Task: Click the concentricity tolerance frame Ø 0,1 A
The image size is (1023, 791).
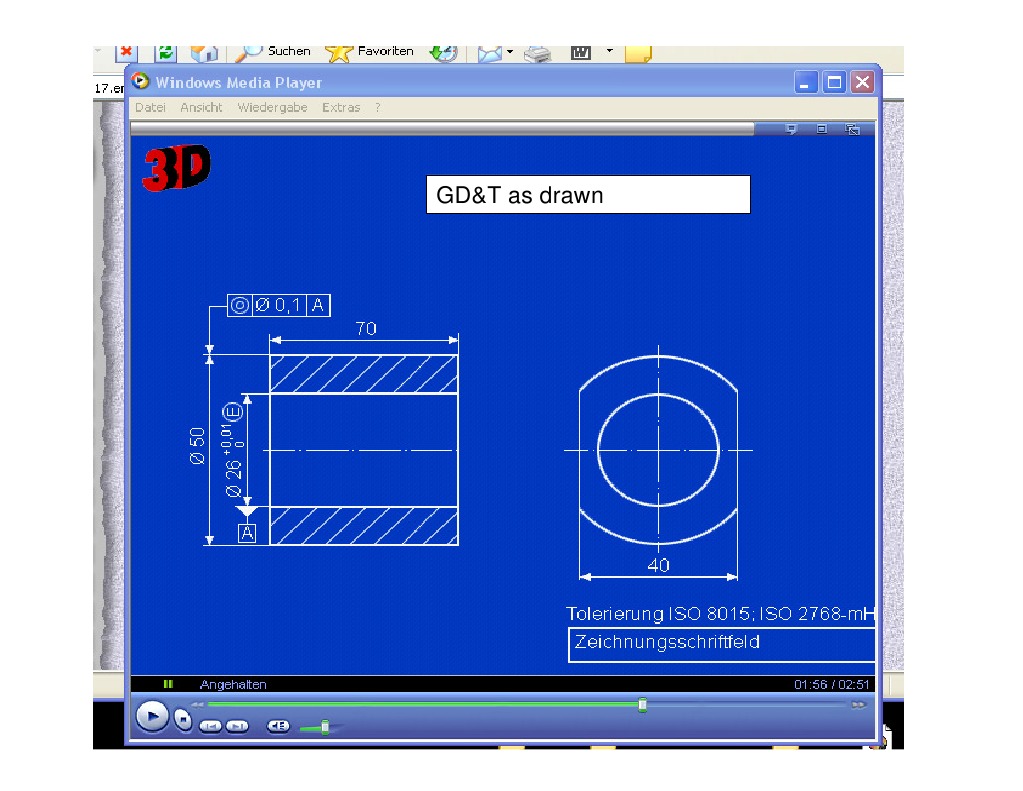Action: 279,305
